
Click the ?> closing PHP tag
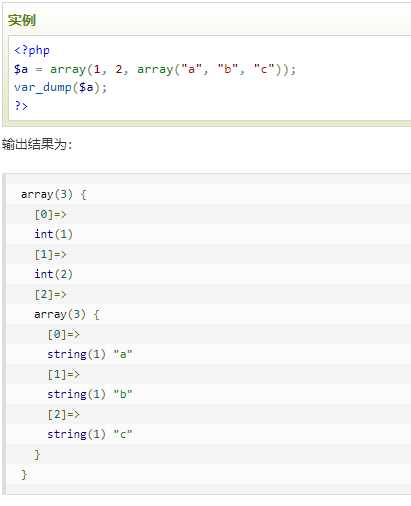pyautogui.click(x=21, y=106)
